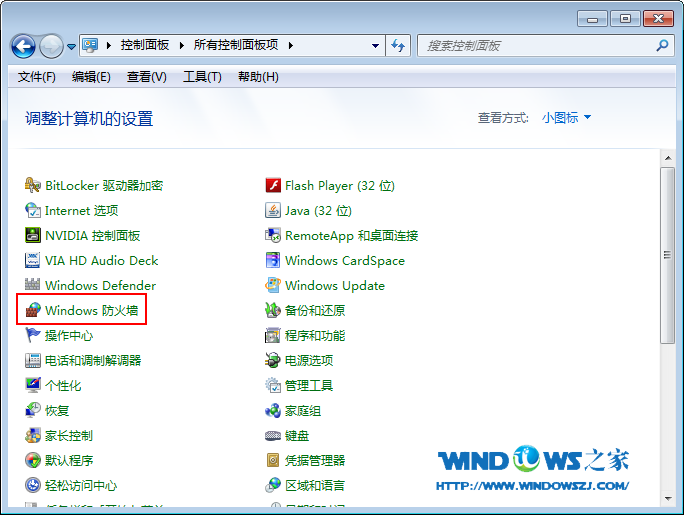Viewport: 684px width, 515px height.
Task: Expand the arrow after 控制面板 breadcrumb
Action: pyautogui.click(x=181, y=45)
